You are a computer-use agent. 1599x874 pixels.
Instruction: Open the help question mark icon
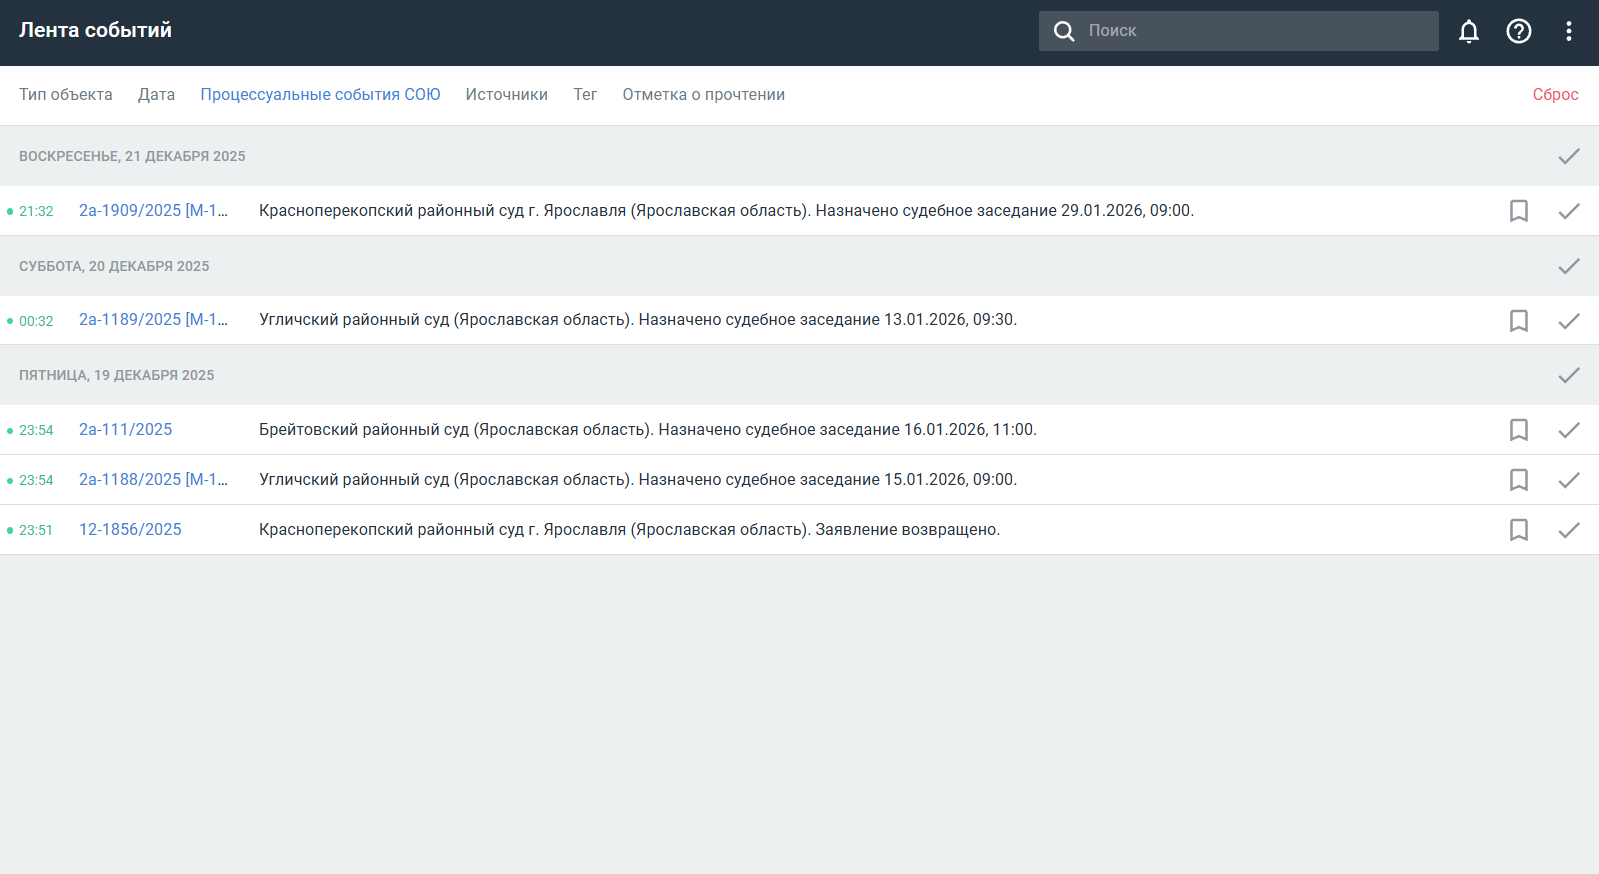click(1518, 31)
